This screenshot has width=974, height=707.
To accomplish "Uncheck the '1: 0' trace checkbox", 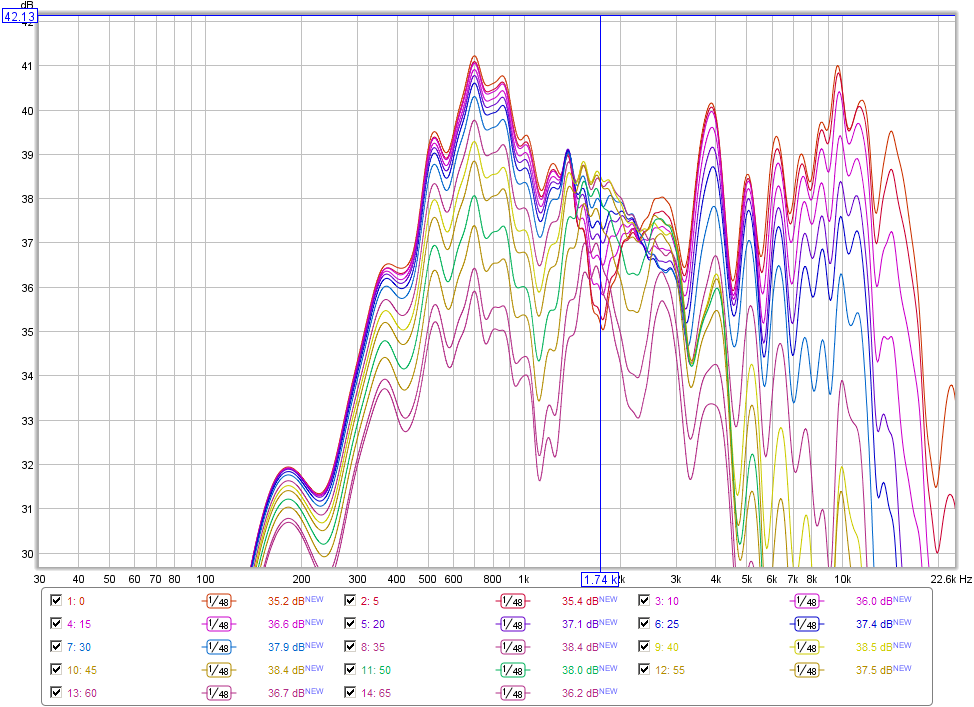I will tap(56, 600).
